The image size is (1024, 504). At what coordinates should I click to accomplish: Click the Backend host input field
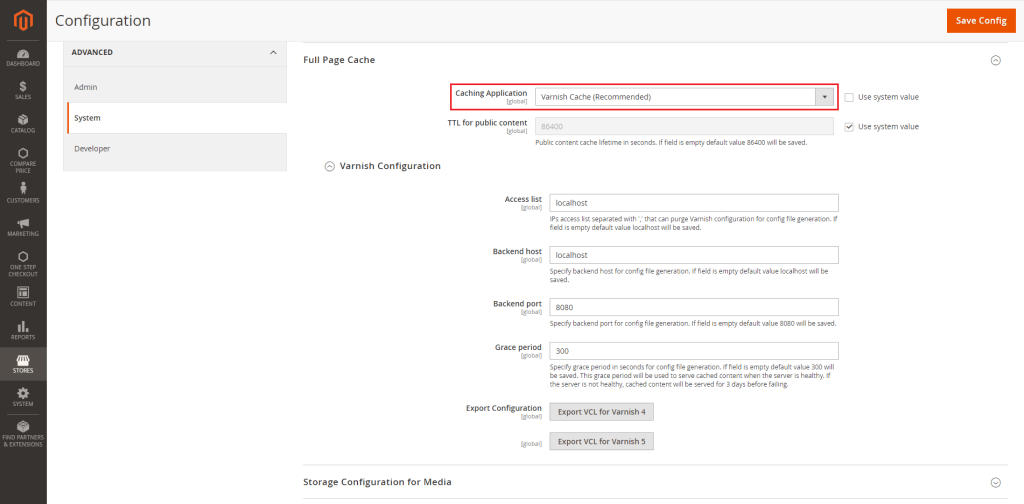pos(694,255)
